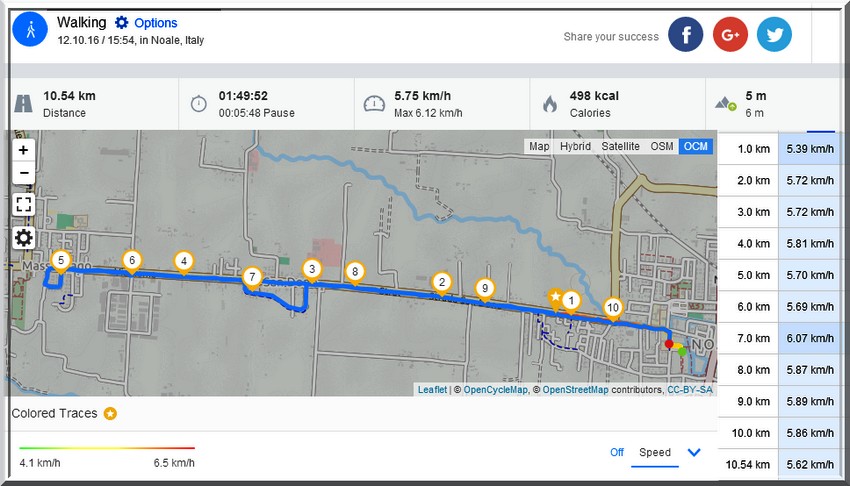Click the Colored Traces star badge
Screen dimensions: 850x486
pos(110,413)
